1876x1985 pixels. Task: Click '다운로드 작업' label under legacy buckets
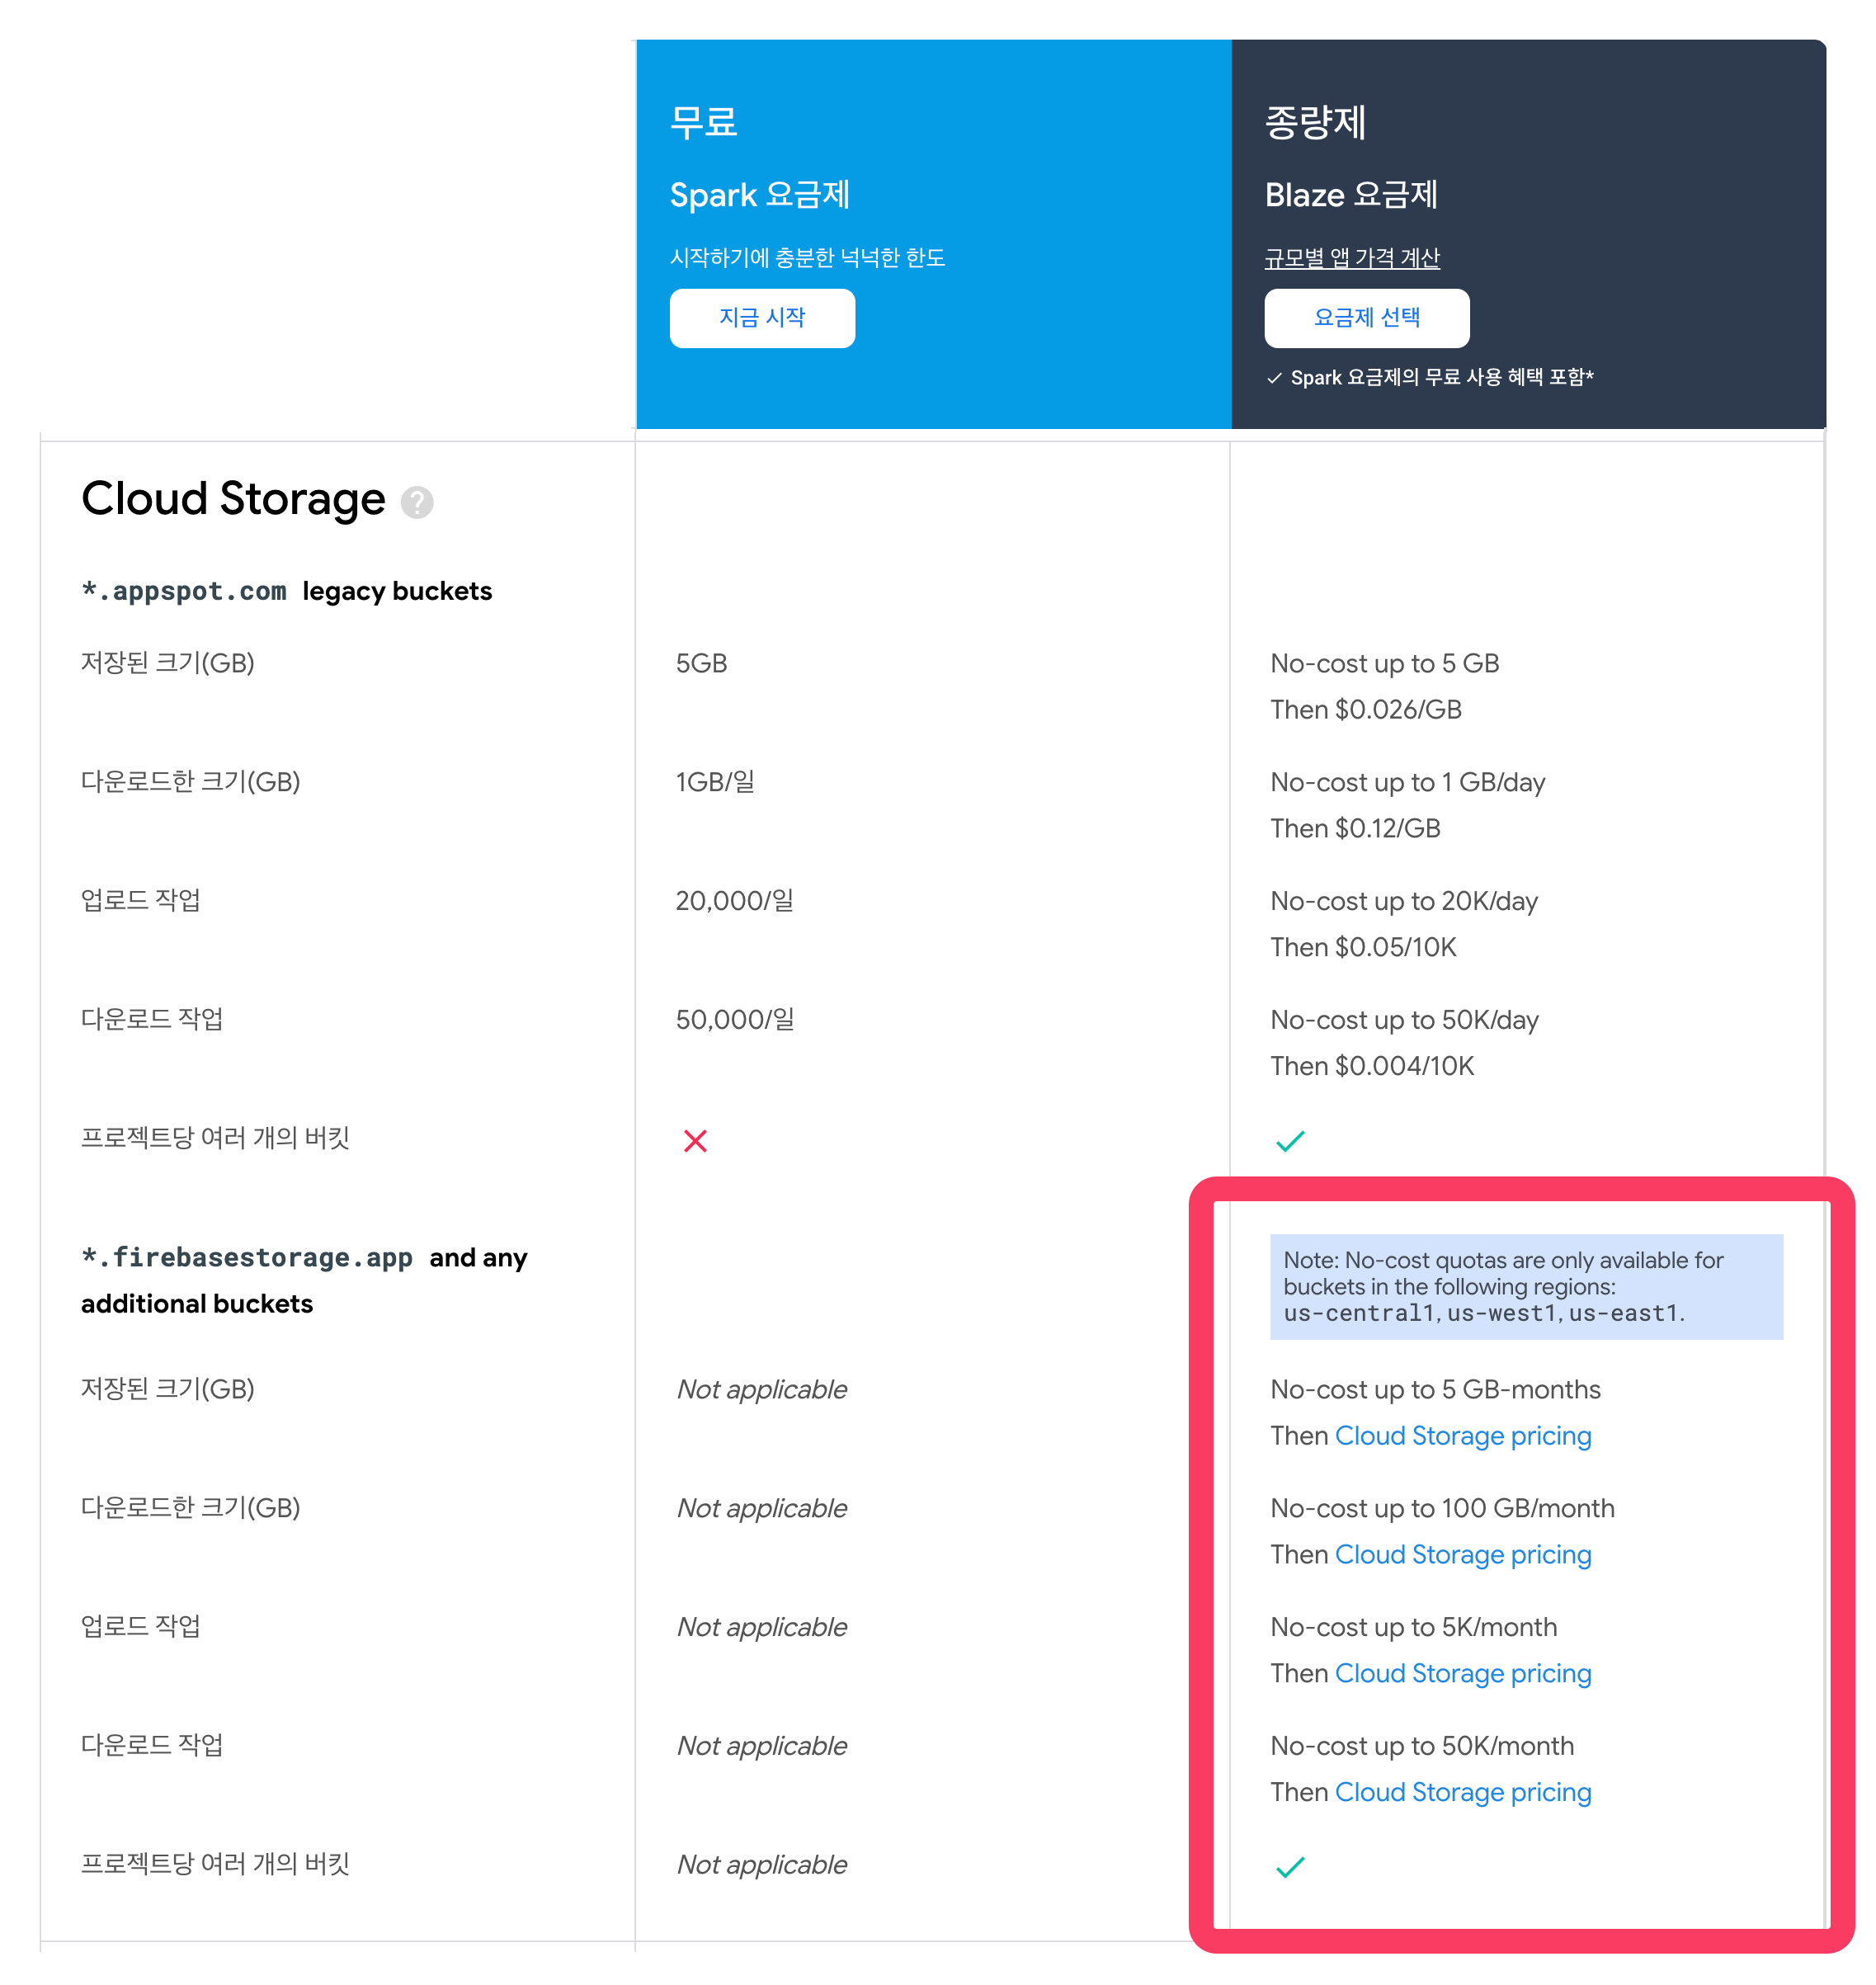[152, 1019]
